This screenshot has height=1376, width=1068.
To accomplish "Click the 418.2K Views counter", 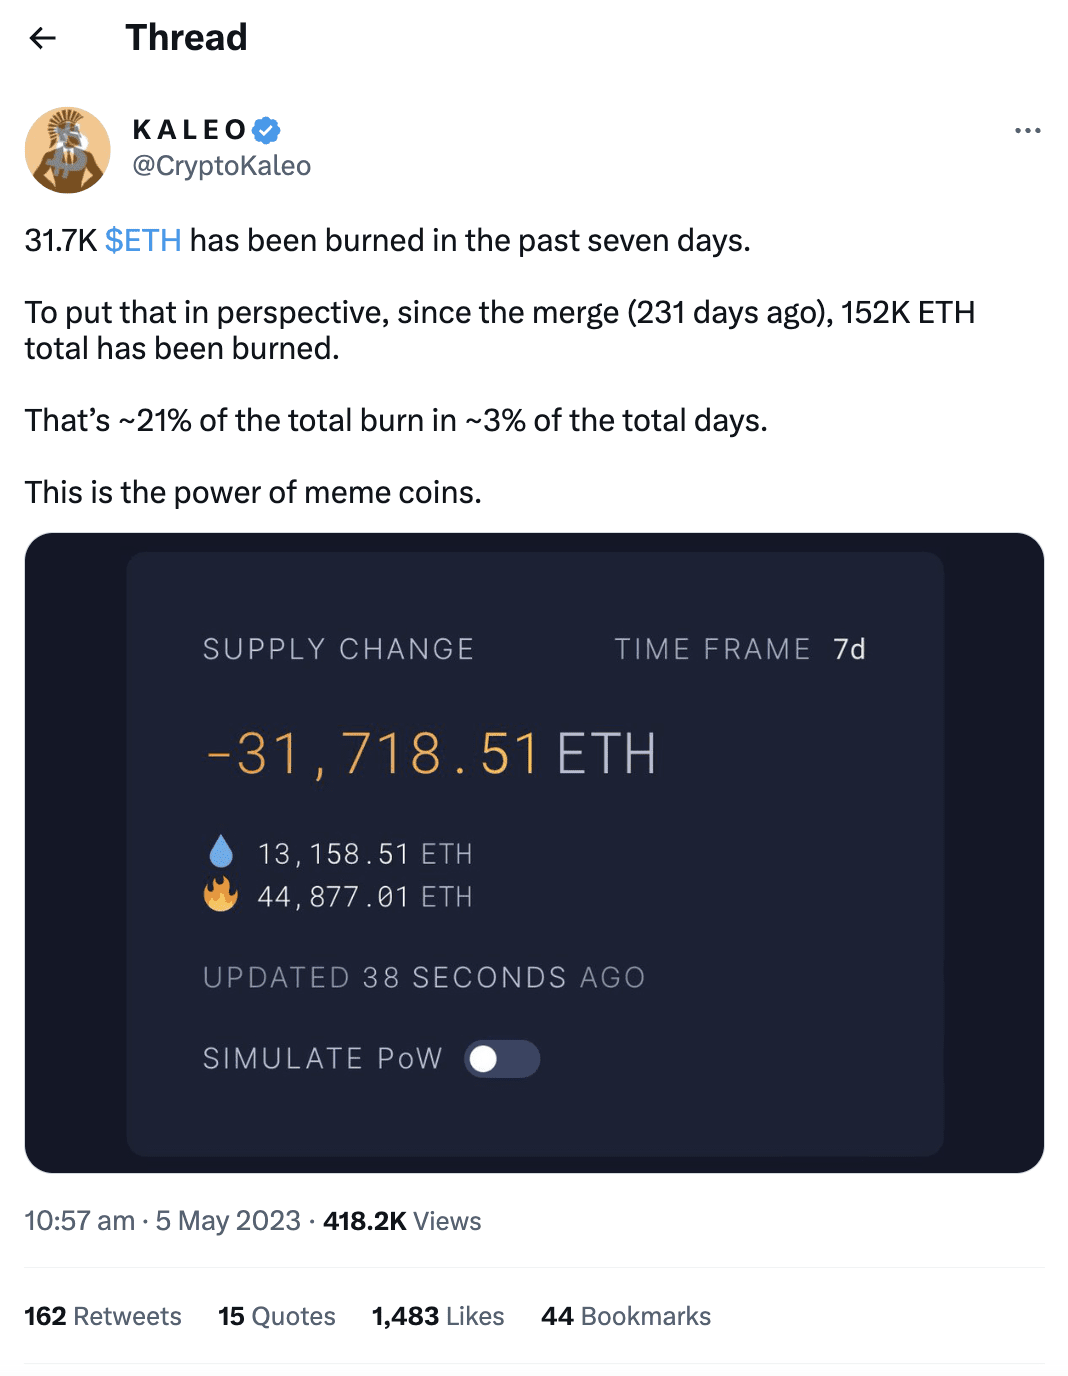I will [401, 1221].
